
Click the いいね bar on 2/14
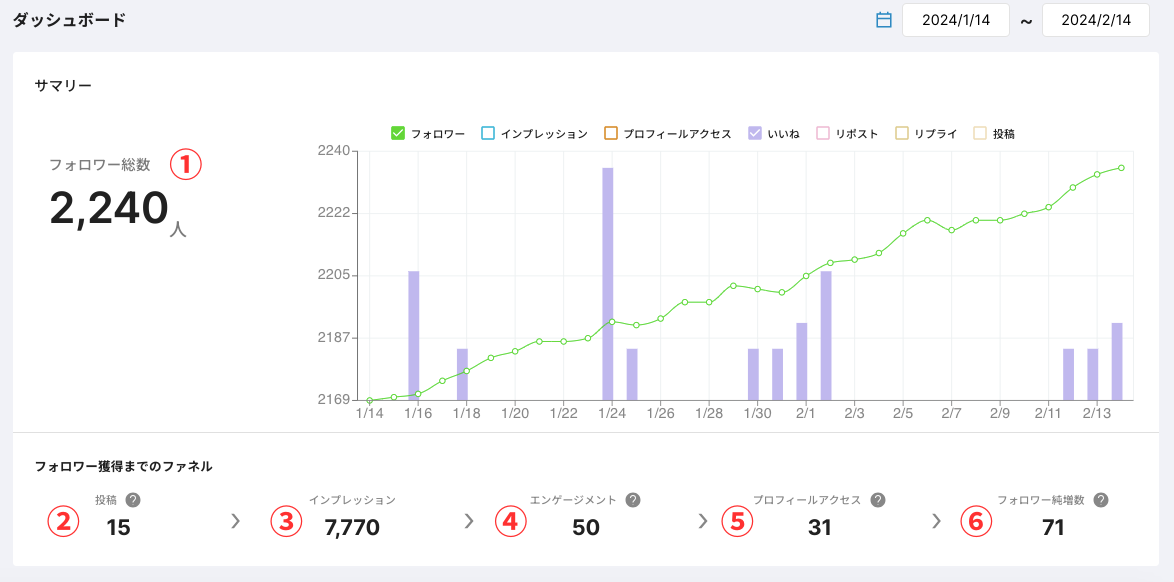point(1117,362)
